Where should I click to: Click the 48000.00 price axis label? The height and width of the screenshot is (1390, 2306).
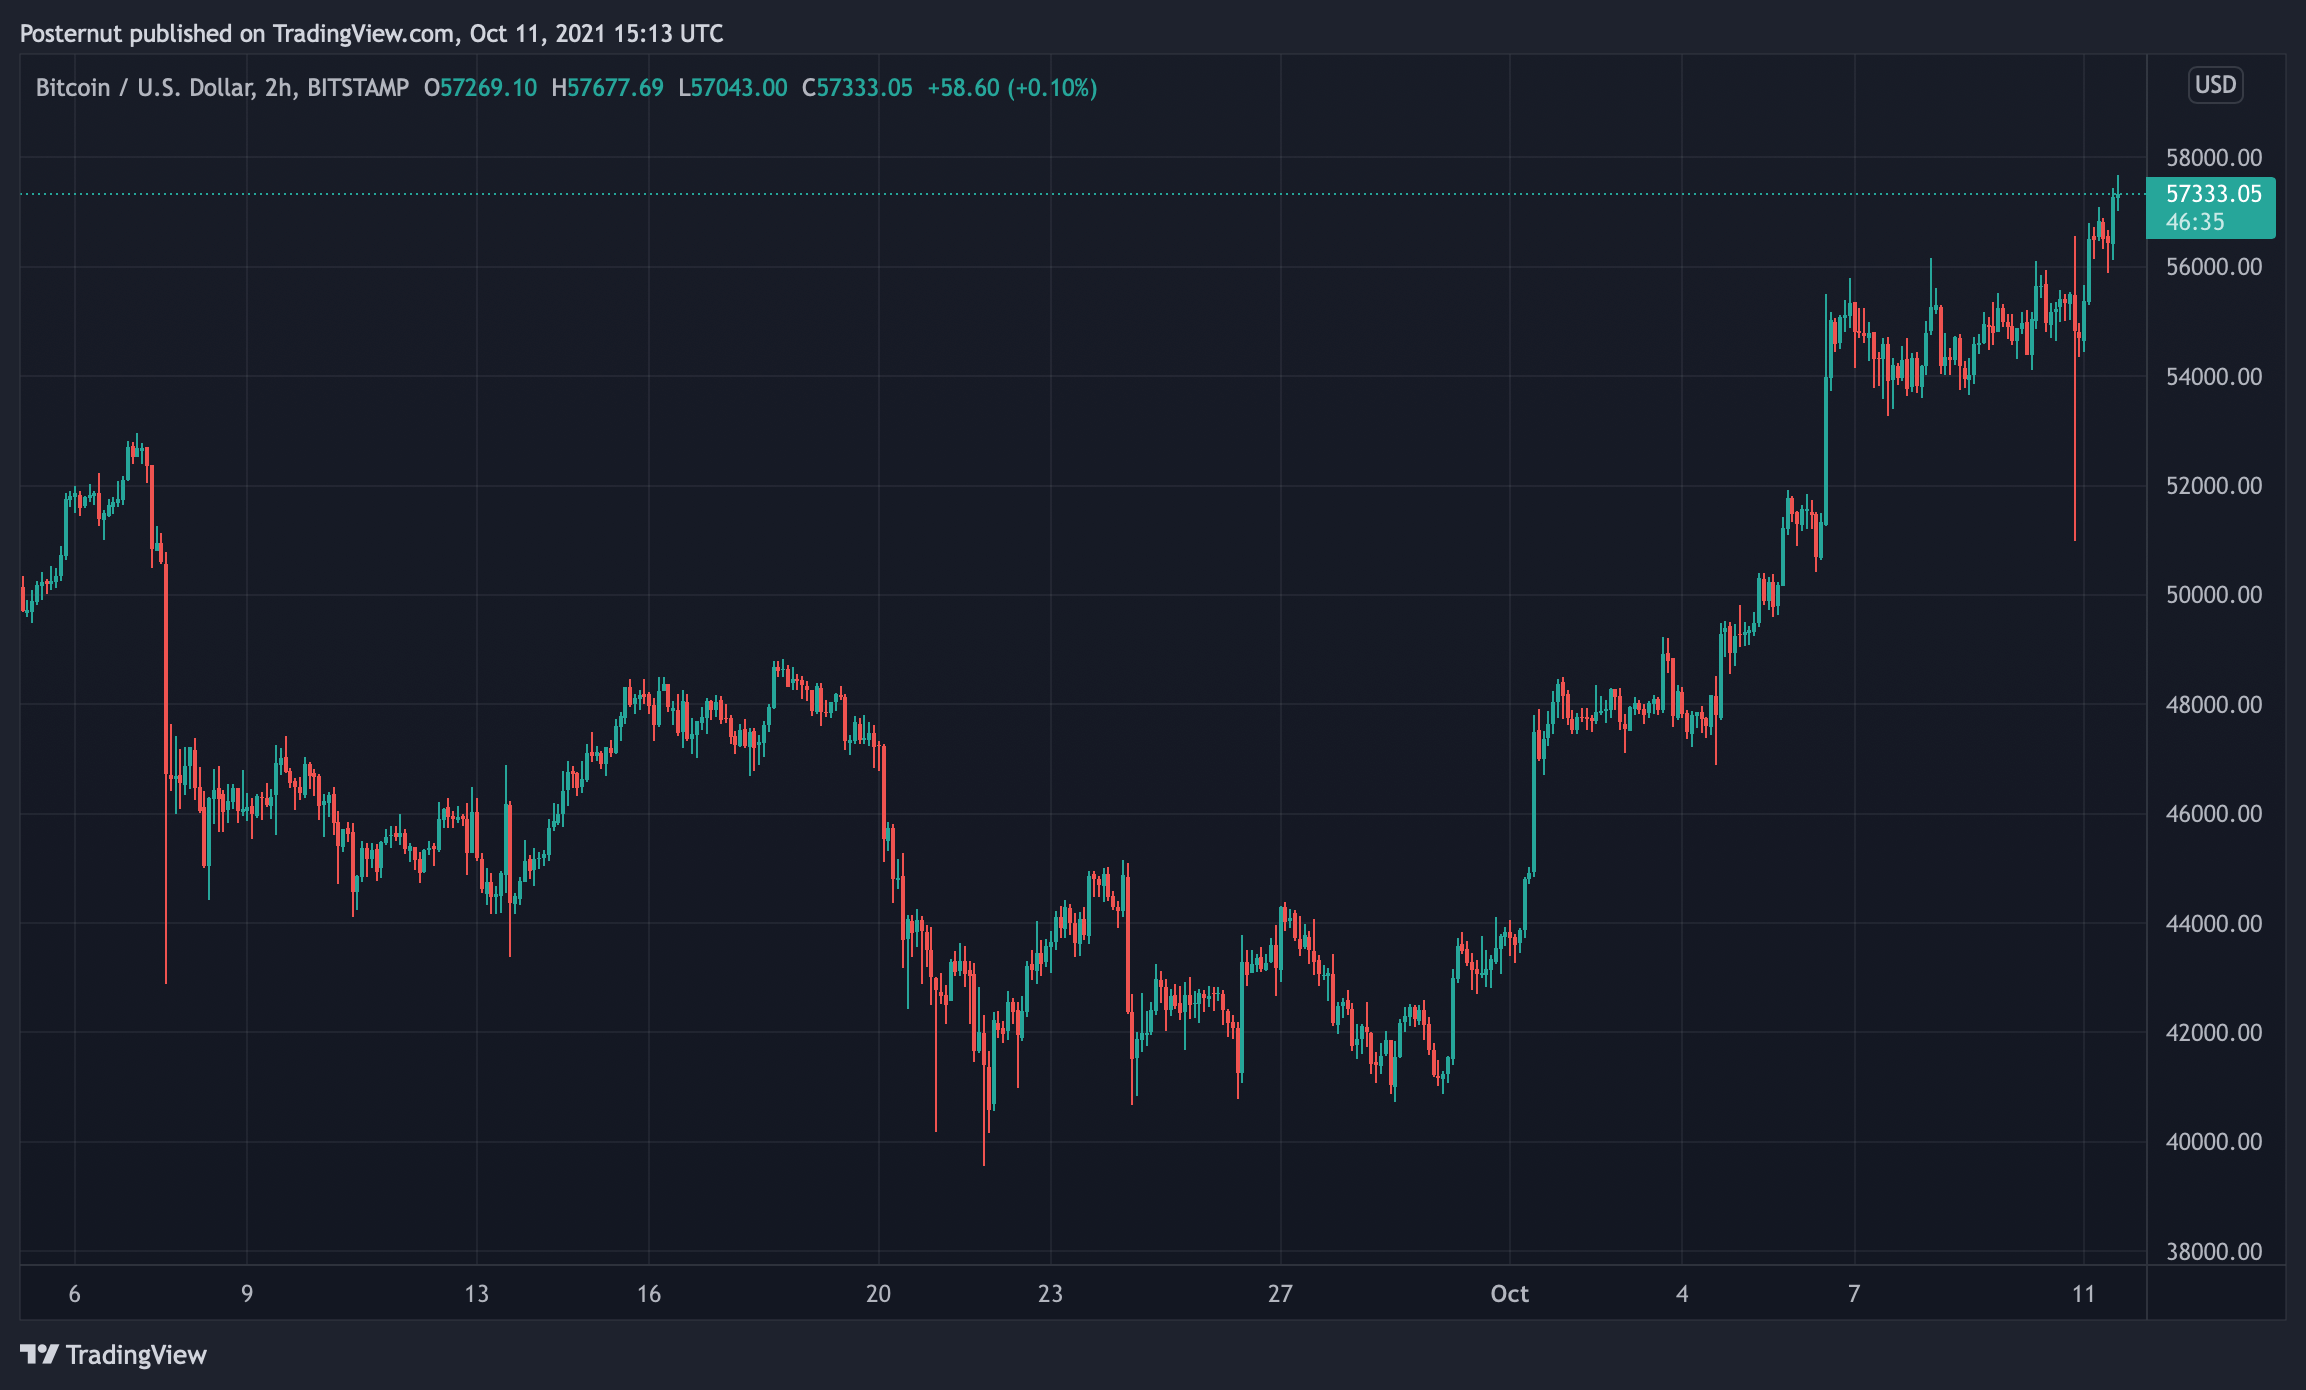2213,705
